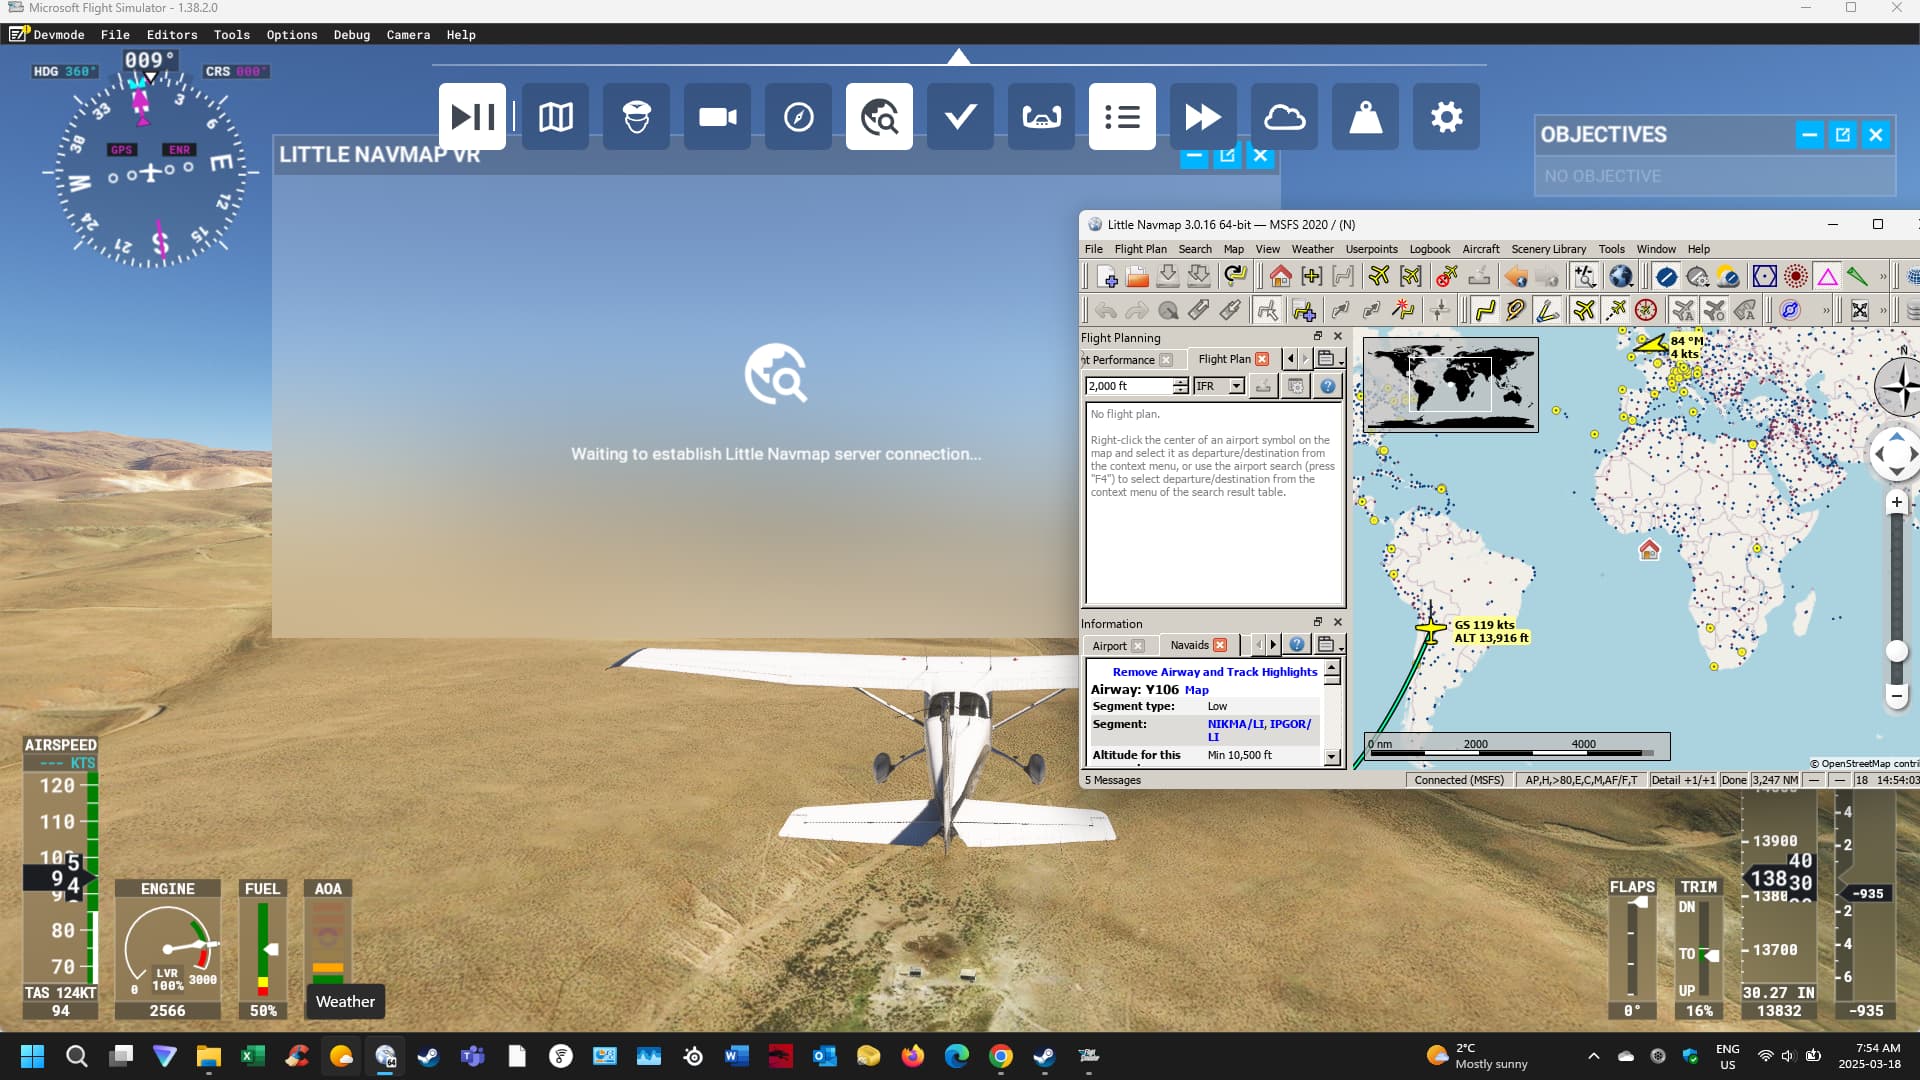This screenshot has height=1080, width=1920.
Task: Click the blue Help question mark in Flight Planning
Action: pyautogui.click(x=1328, y=386)
